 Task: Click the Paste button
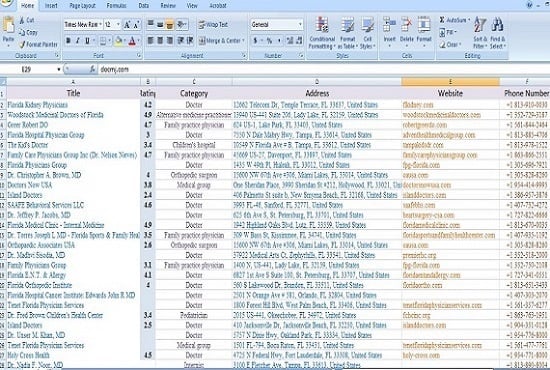click(x=8, y=30)
